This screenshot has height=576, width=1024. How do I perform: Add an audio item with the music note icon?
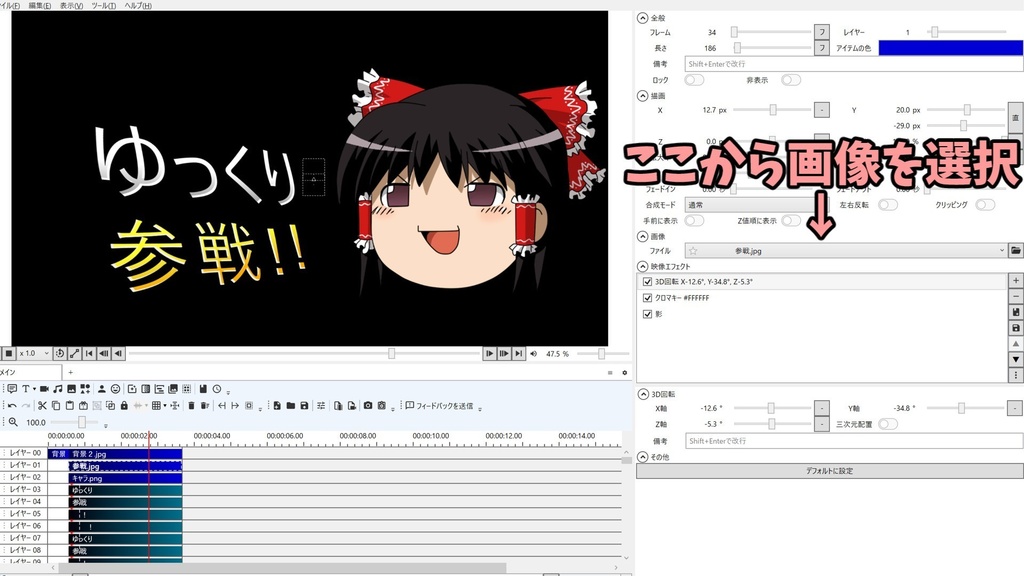pyautogui.click(x=58, y=389)
